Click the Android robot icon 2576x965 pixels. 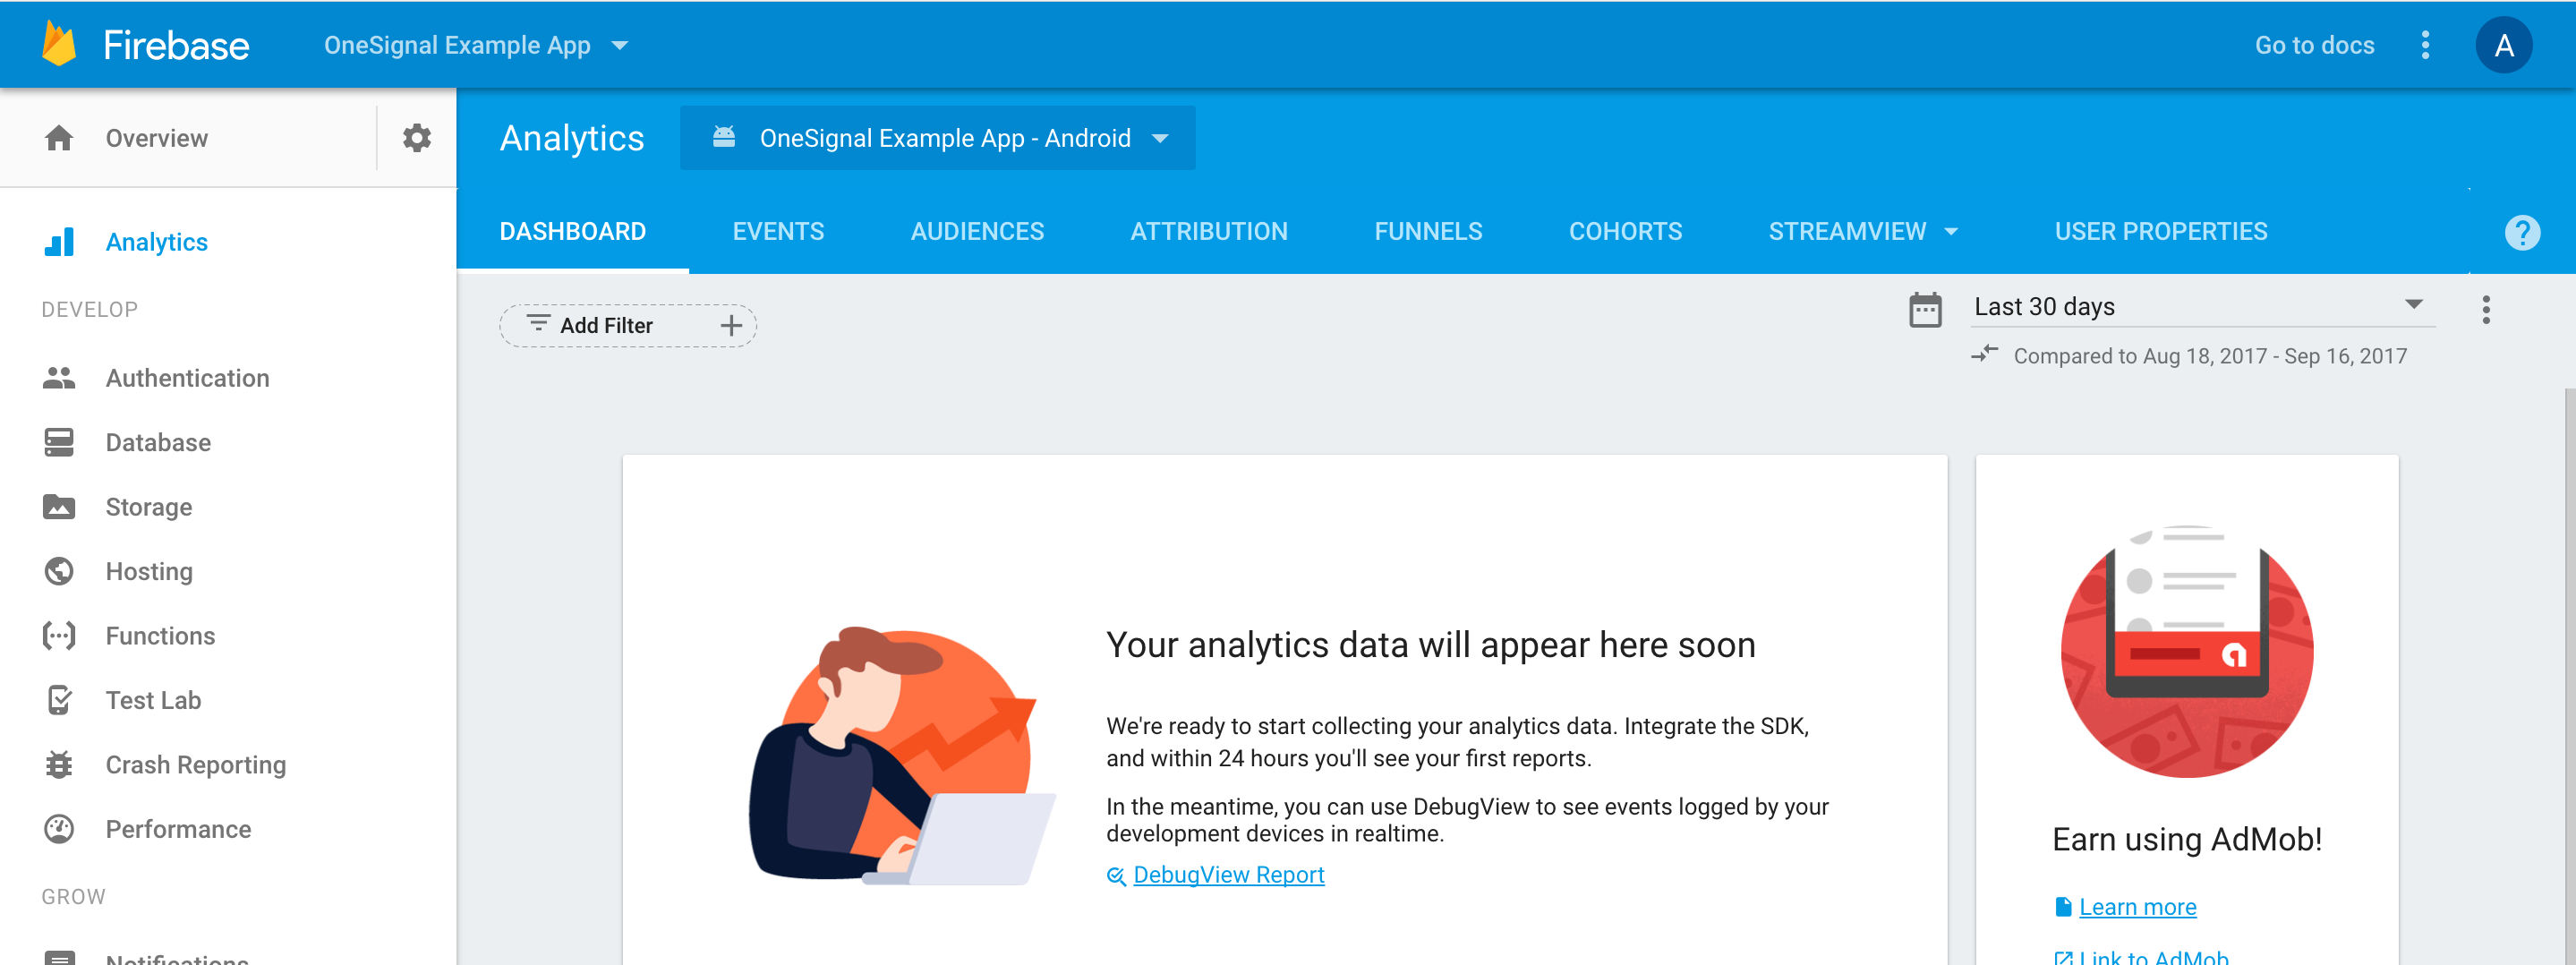click(x=724, y=137)
